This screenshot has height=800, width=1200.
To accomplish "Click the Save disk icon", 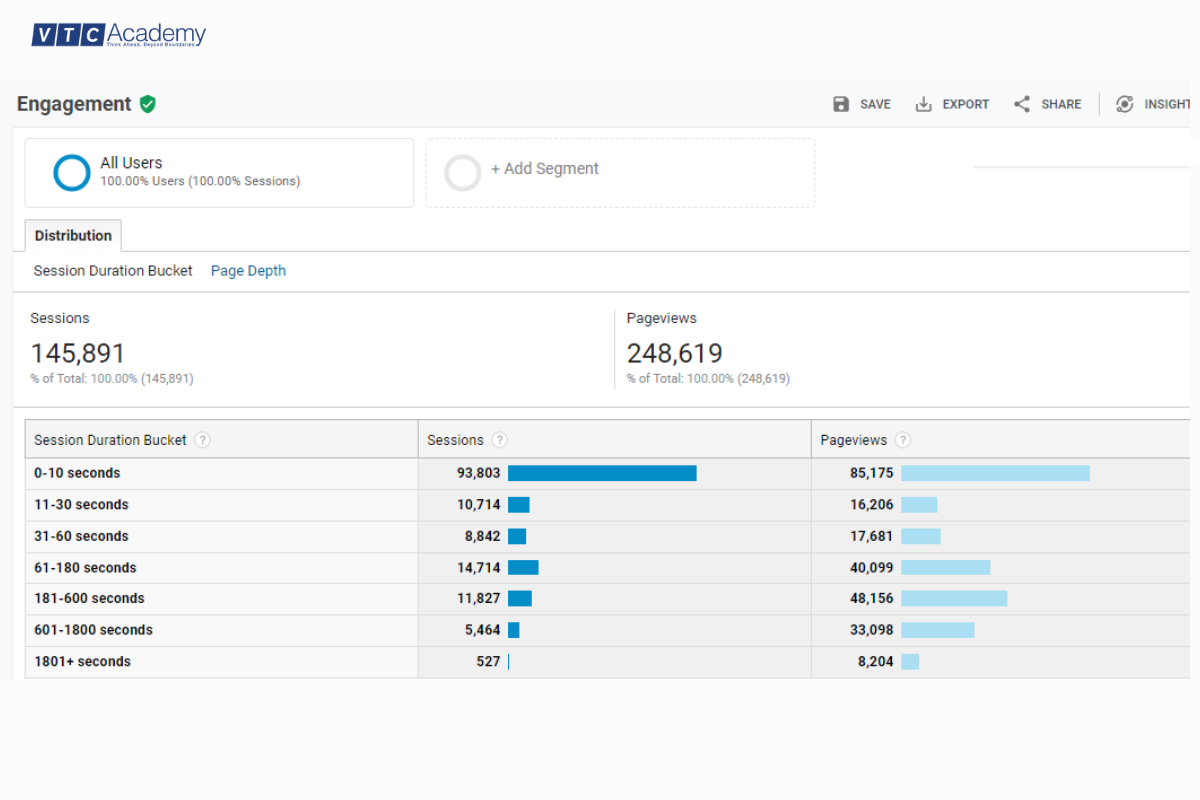I will 841,104.
